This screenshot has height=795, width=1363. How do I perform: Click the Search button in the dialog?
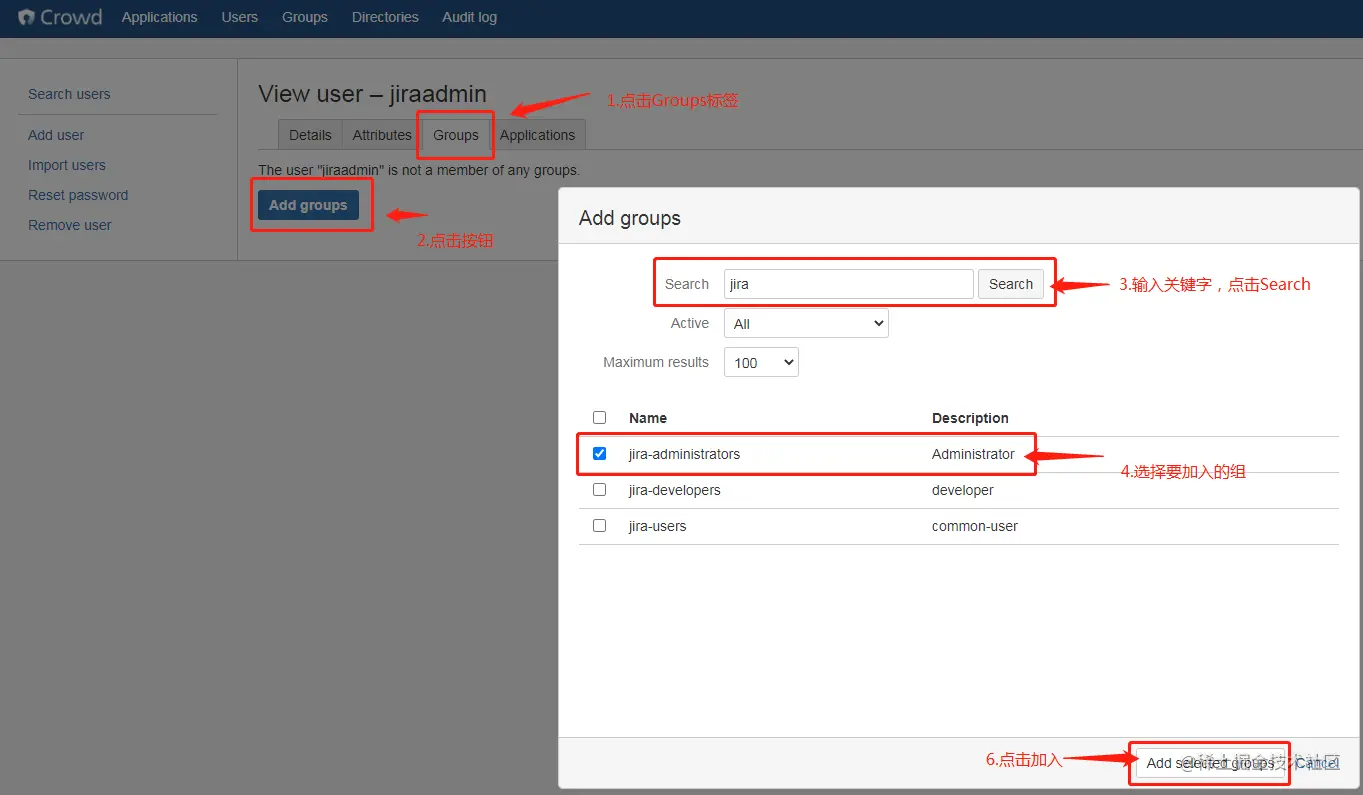coord(1011,284)
